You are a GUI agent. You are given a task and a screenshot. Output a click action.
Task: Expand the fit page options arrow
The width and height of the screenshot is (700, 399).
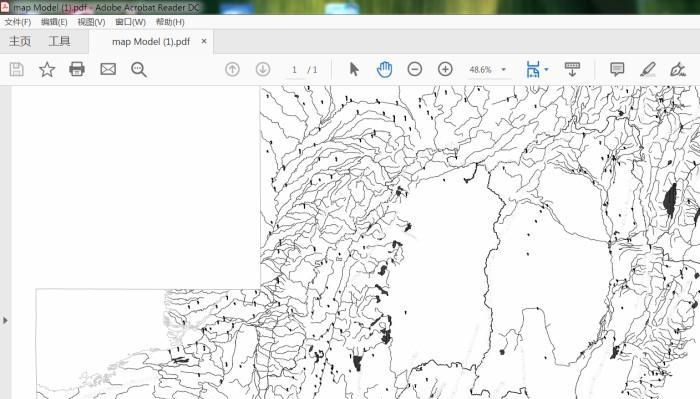tap(546, 70)
